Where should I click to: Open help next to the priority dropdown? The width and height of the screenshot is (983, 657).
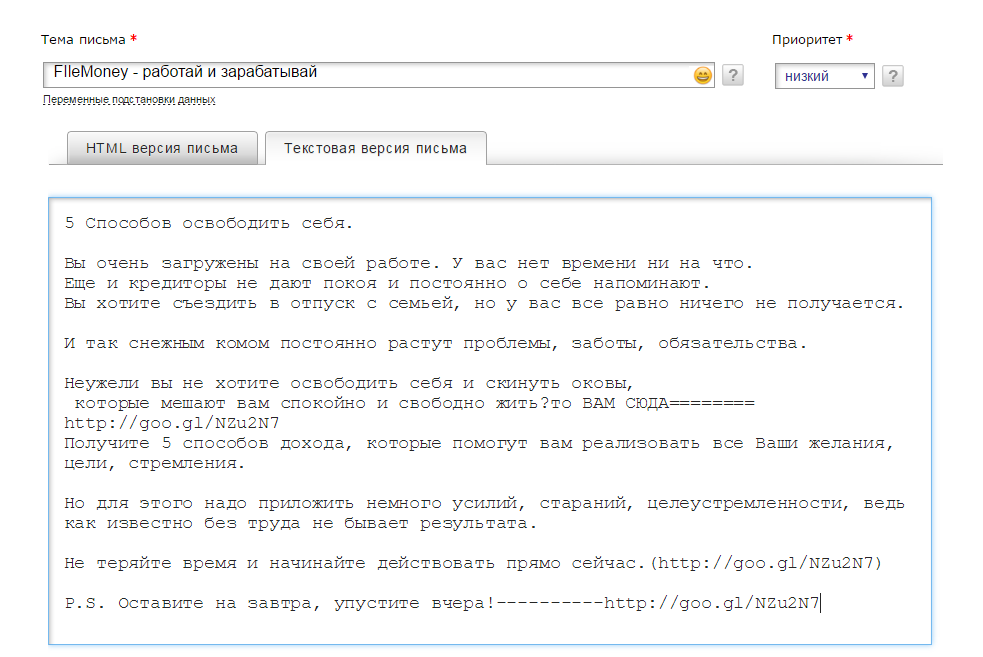pos(893,76)
